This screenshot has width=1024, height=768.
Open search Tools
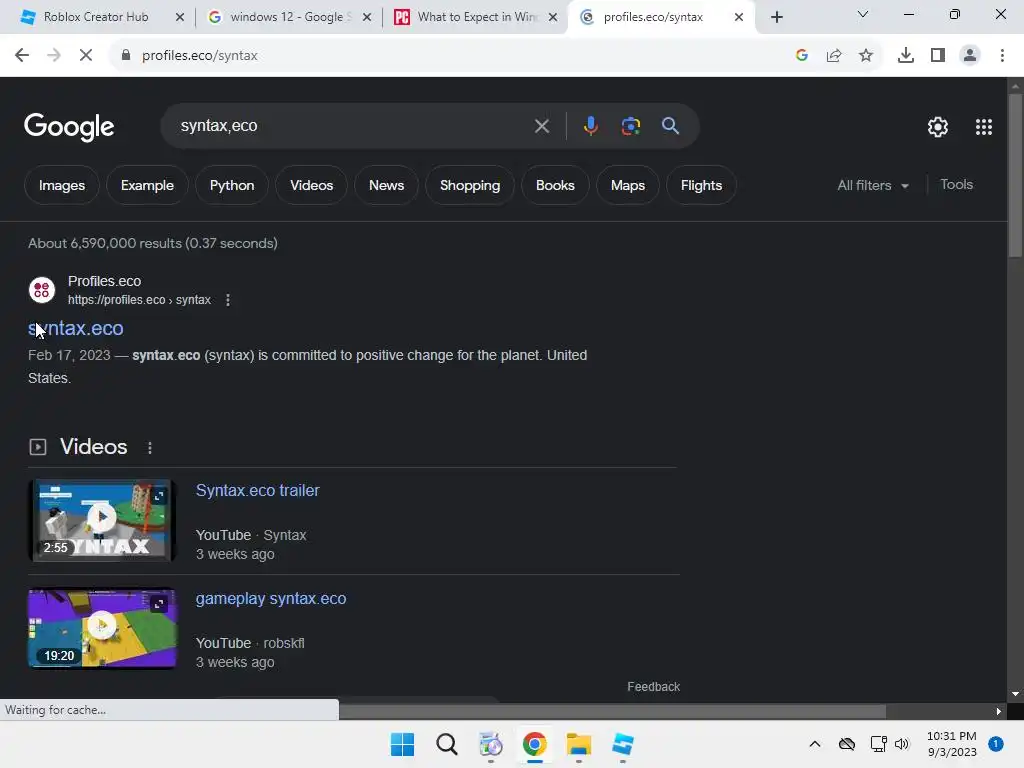956,185
